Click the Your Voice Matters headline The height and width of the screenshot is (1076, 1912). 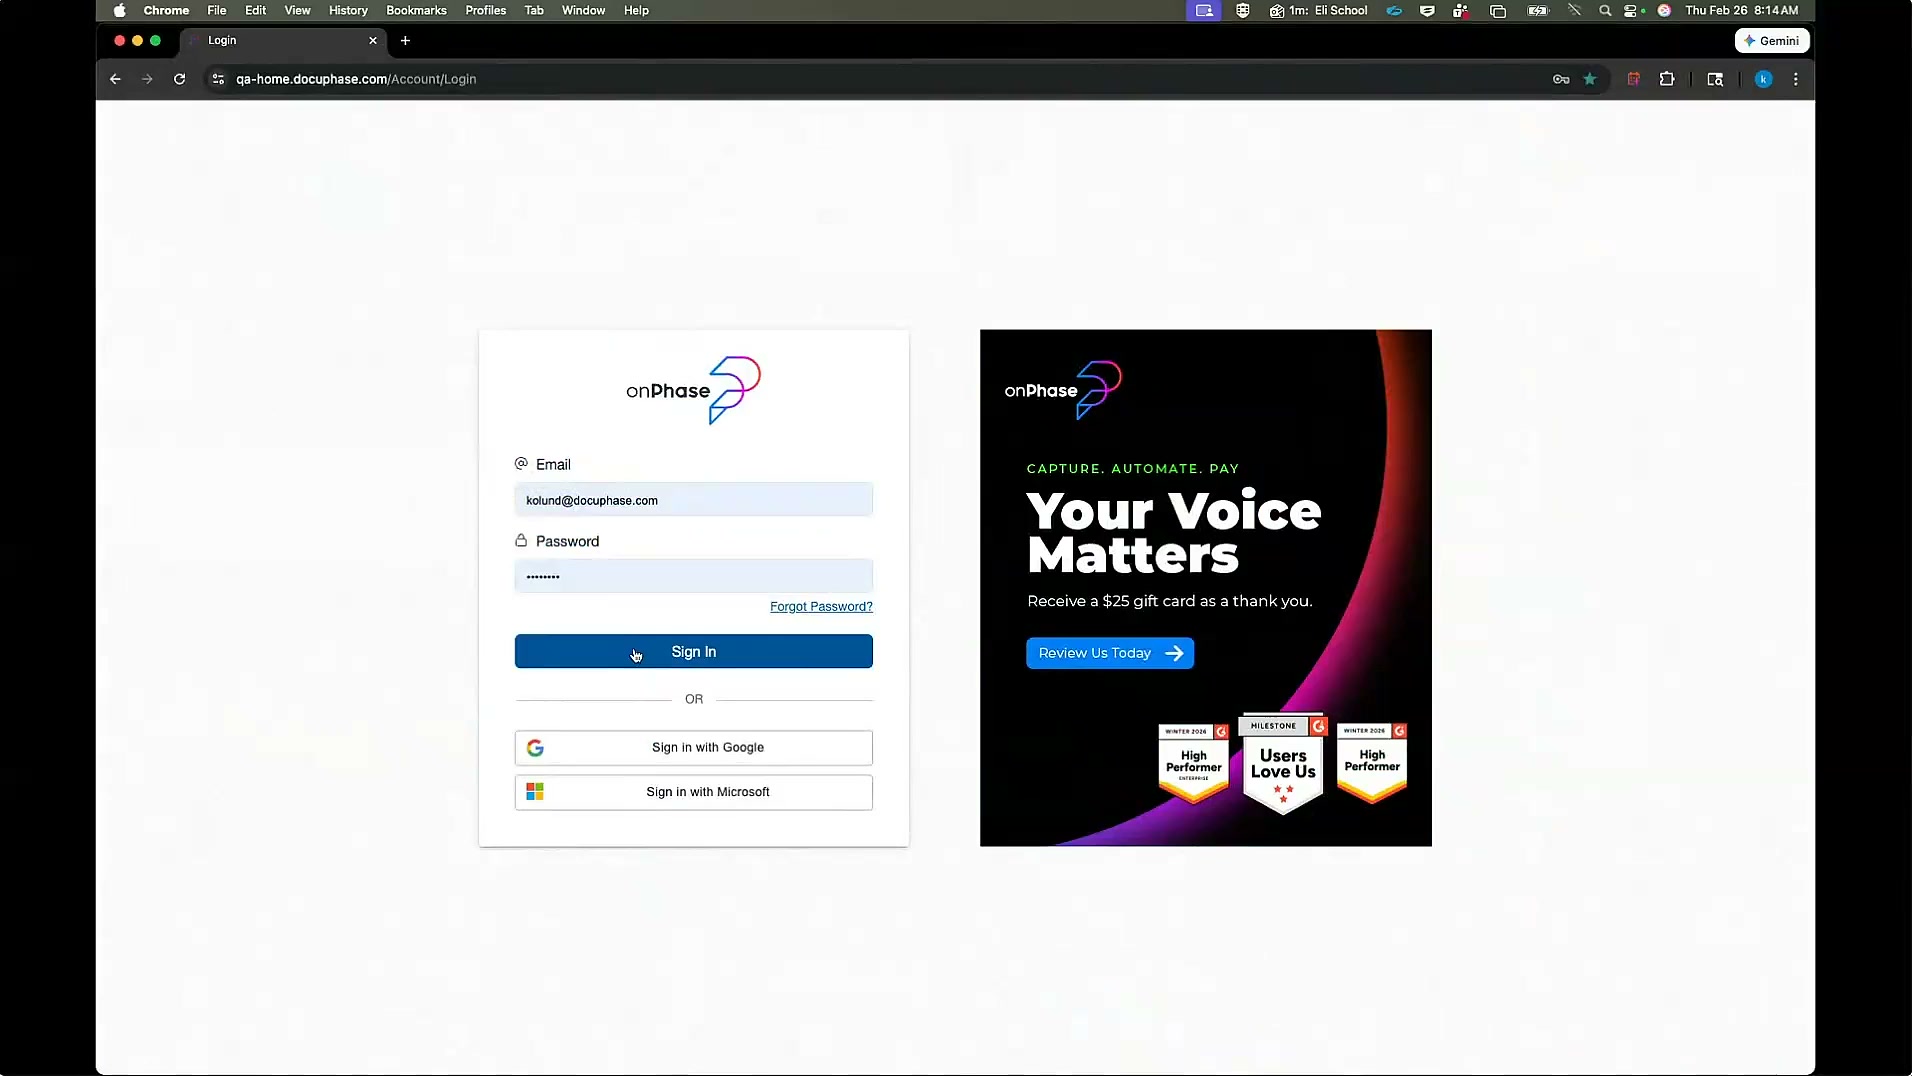click(x=1174, y=532)
